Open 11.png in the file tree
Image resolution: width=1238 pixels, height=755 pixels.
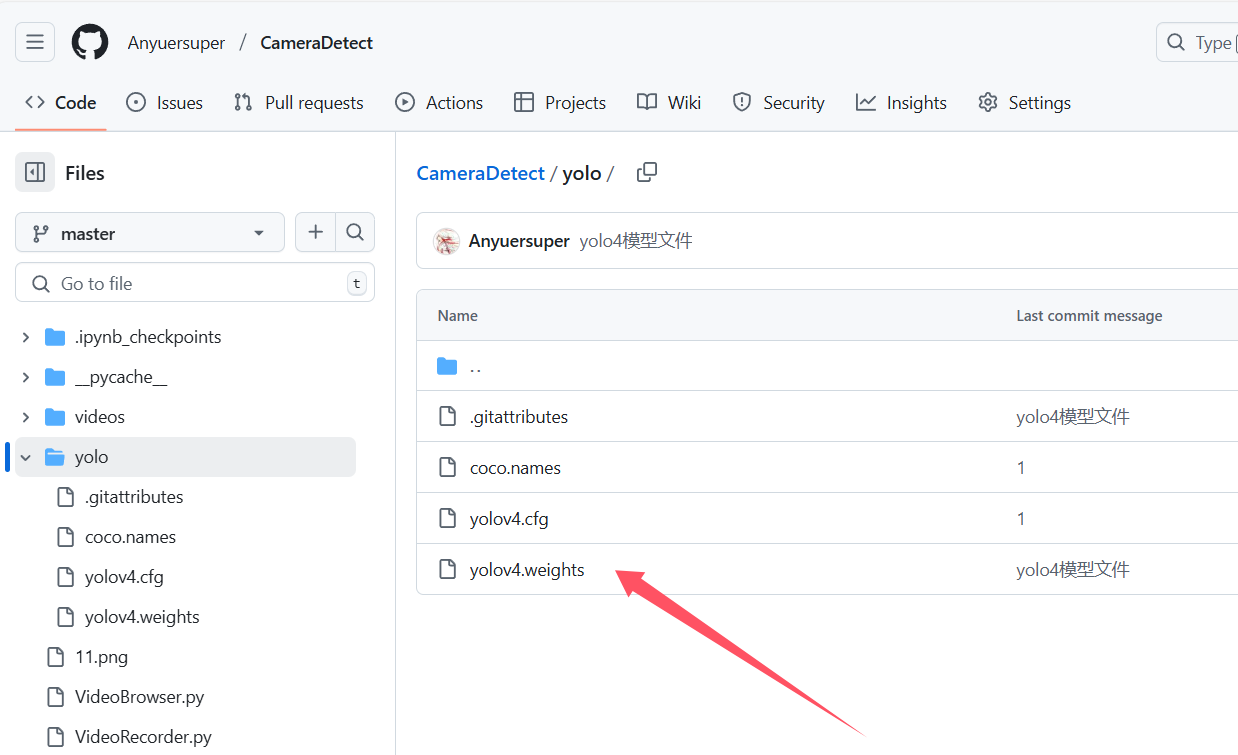tap(101, 657)
